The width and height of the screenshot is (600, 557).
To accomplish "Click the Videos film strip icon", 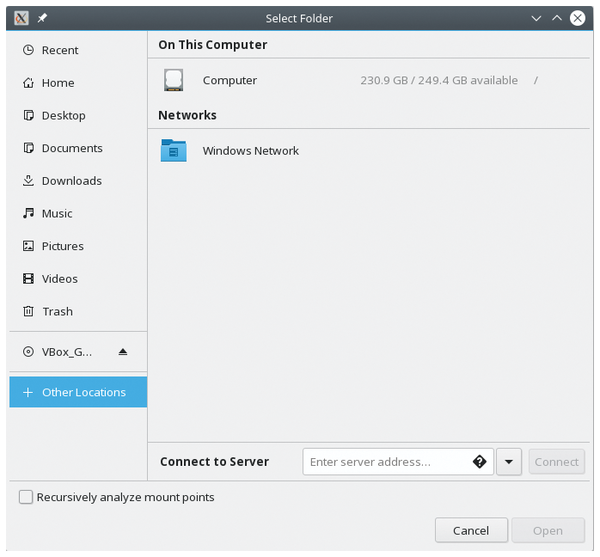I will [x=28, y=278].
